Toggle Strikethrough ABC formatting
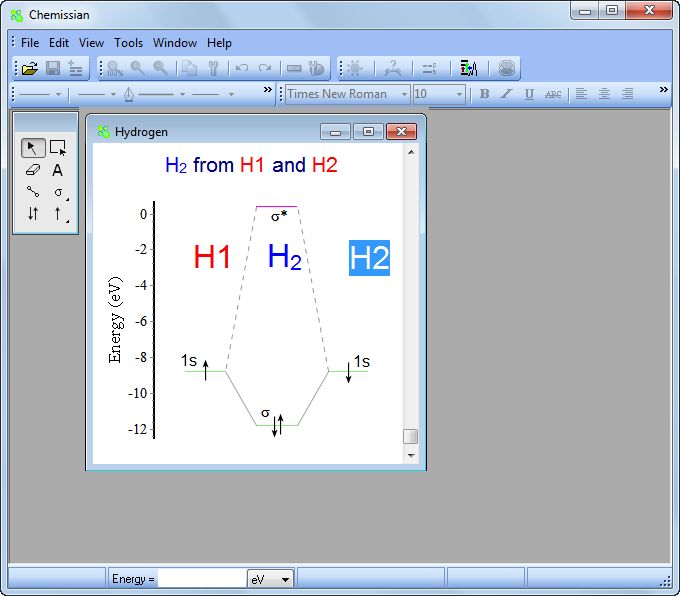This screenshot has height=596, width=680. [x=553, y=94]
